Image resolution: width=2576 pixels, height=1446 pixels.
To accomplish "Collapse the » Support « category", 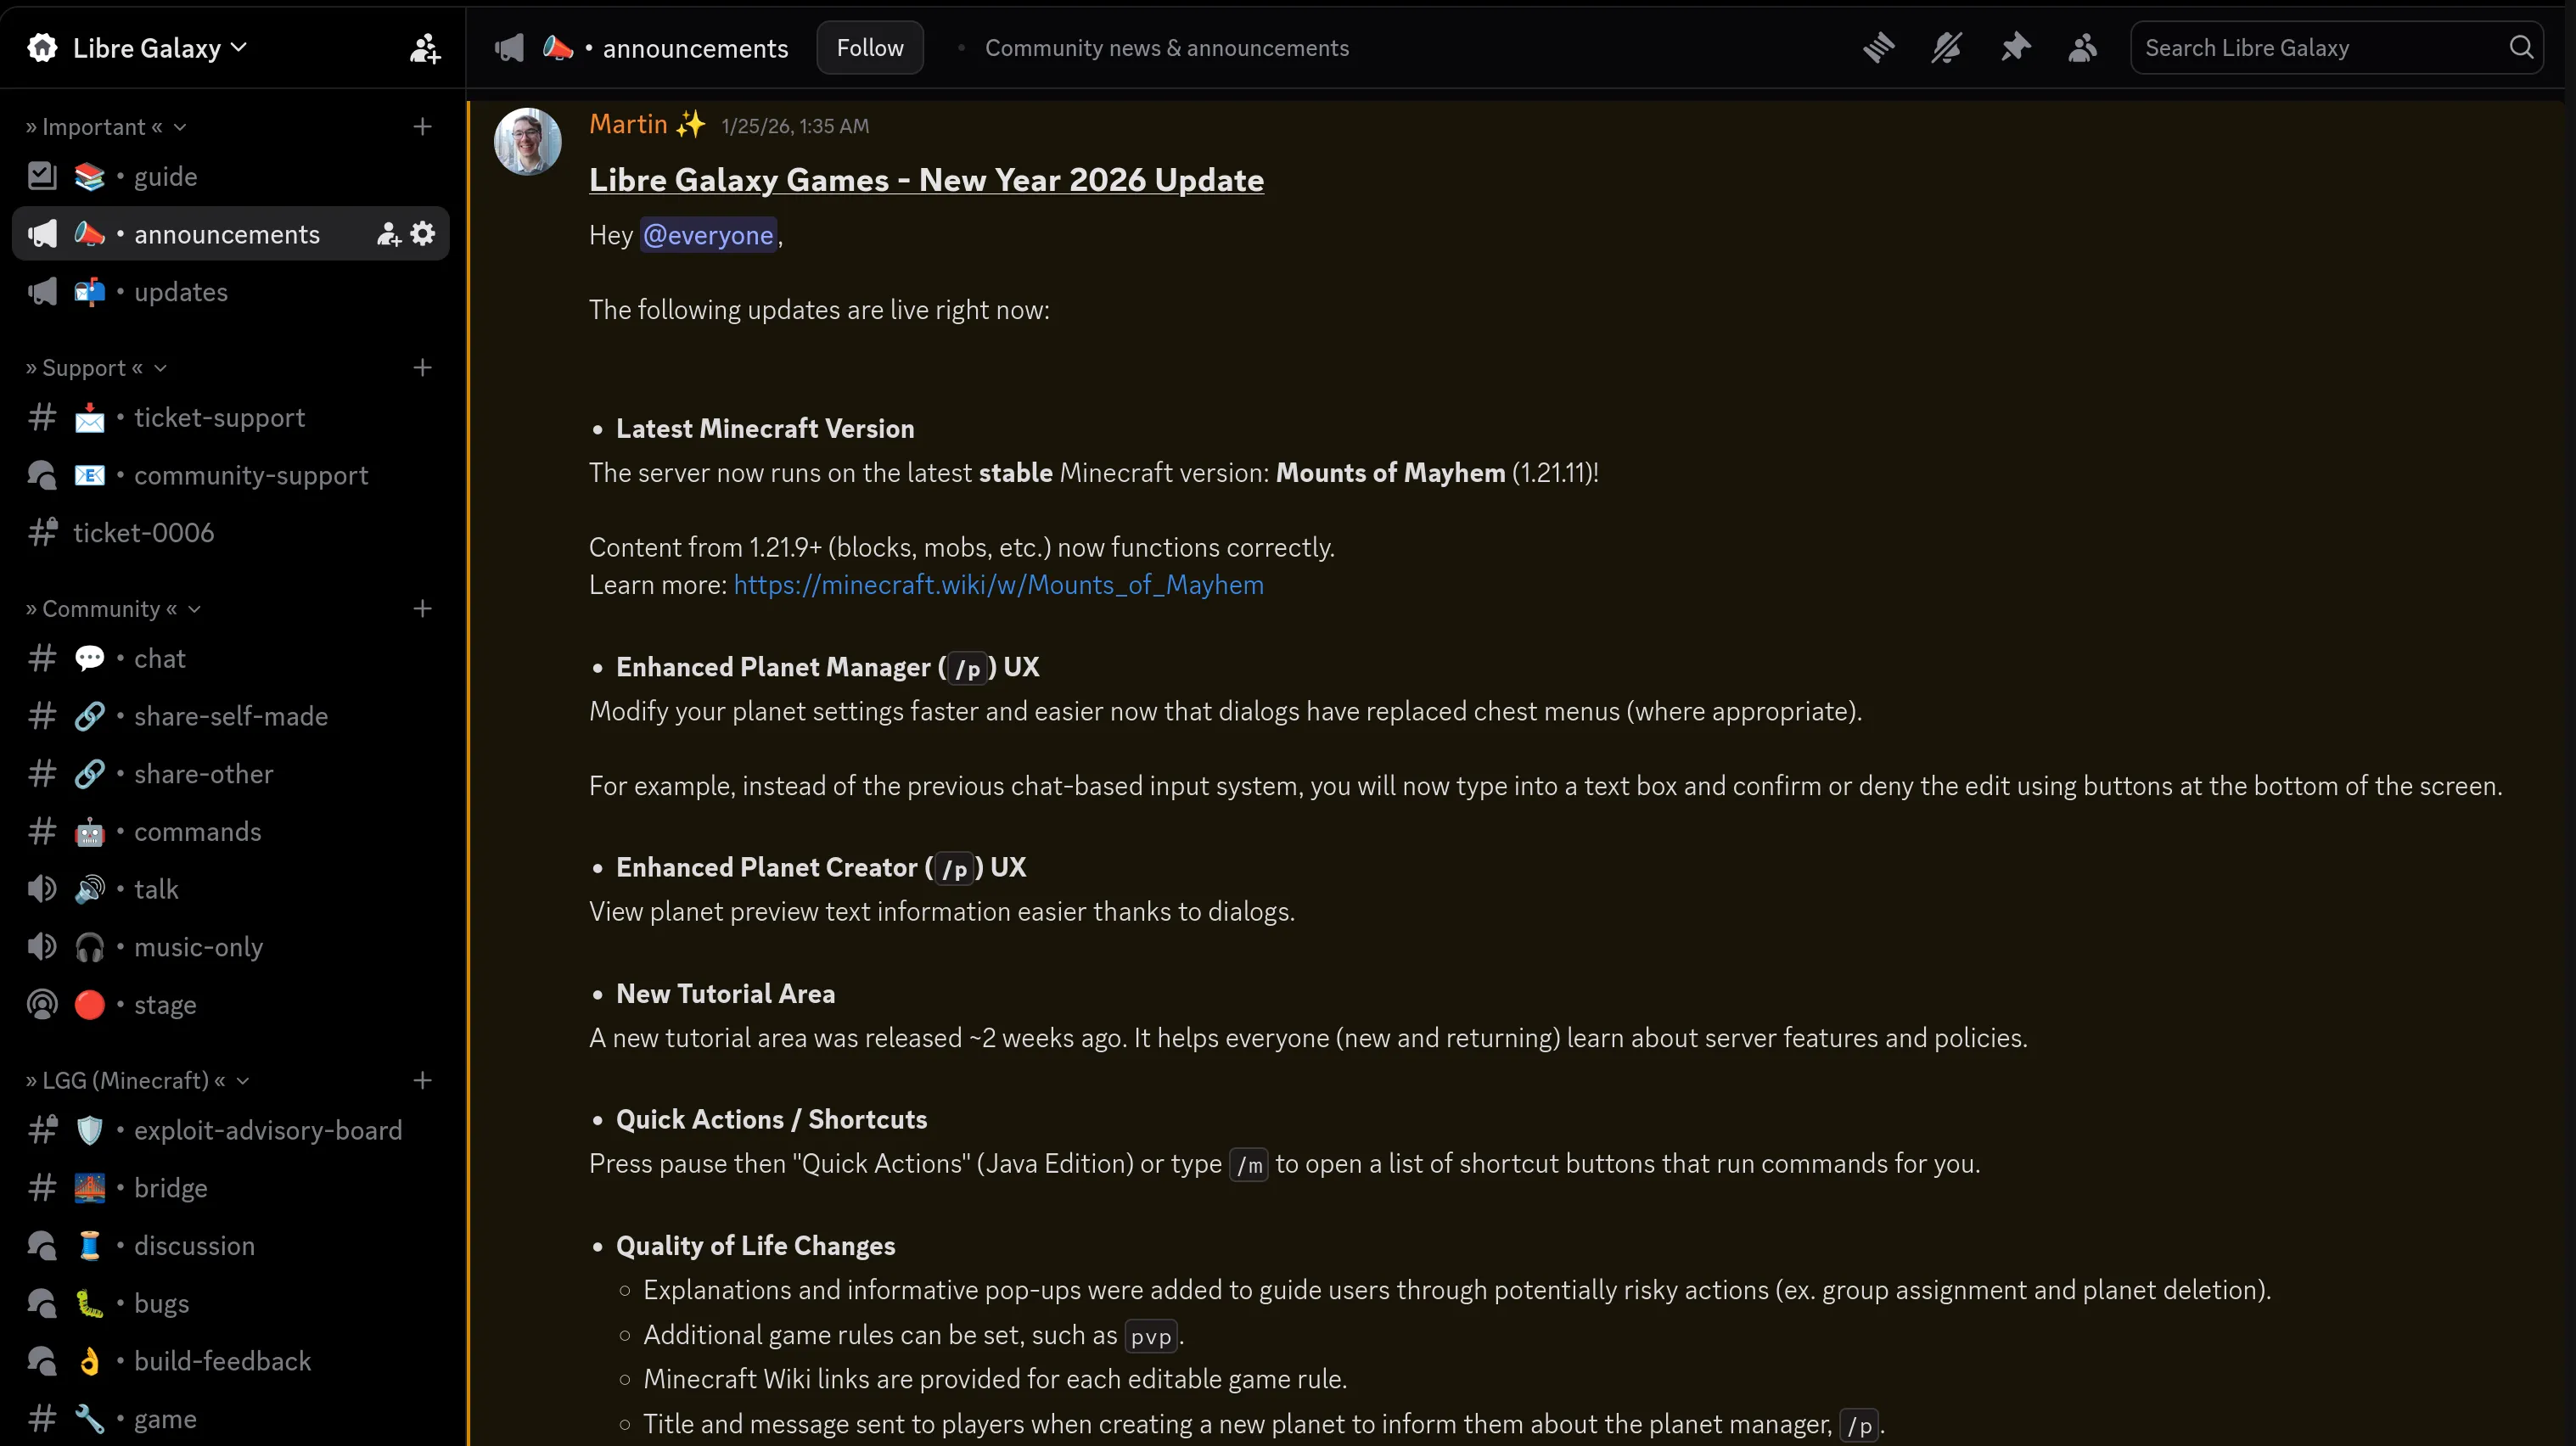I will (x=96, y=368).
